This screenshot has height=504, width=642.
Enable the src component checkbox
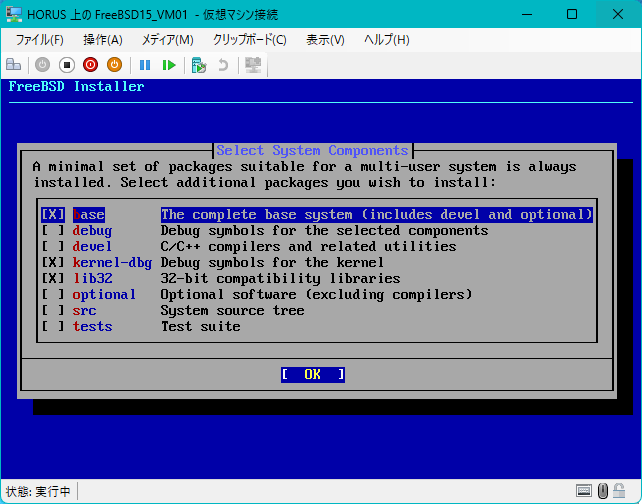point(53,310)
